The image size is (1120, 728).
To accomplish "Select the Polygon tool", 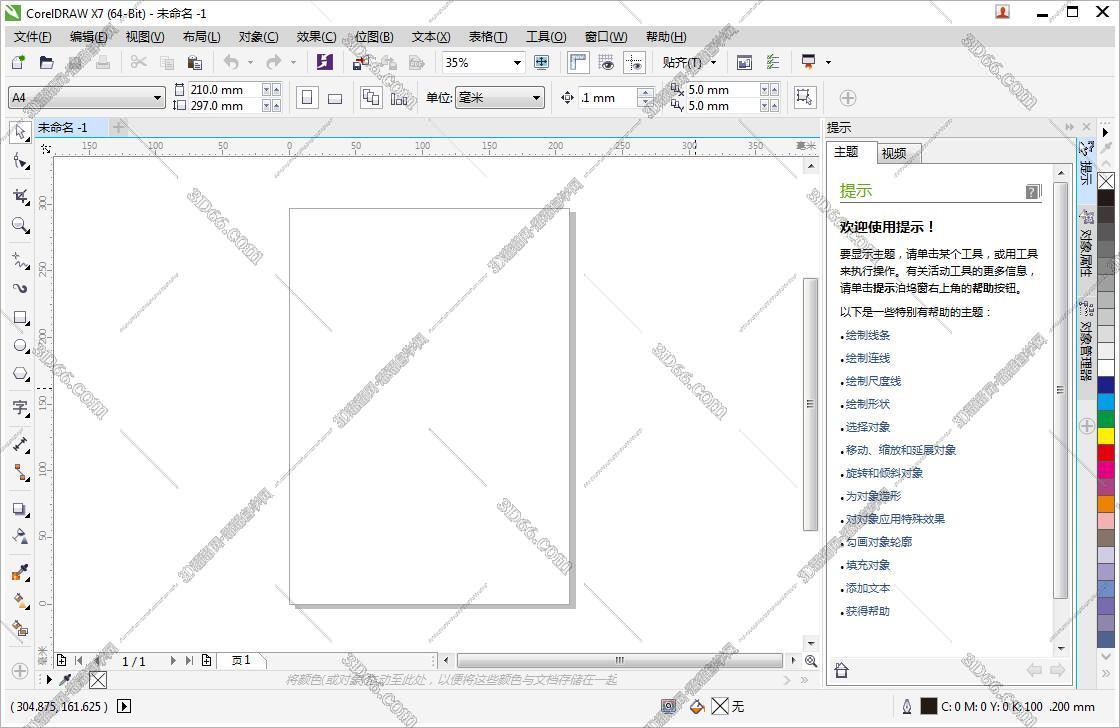I will click(20, 374).
